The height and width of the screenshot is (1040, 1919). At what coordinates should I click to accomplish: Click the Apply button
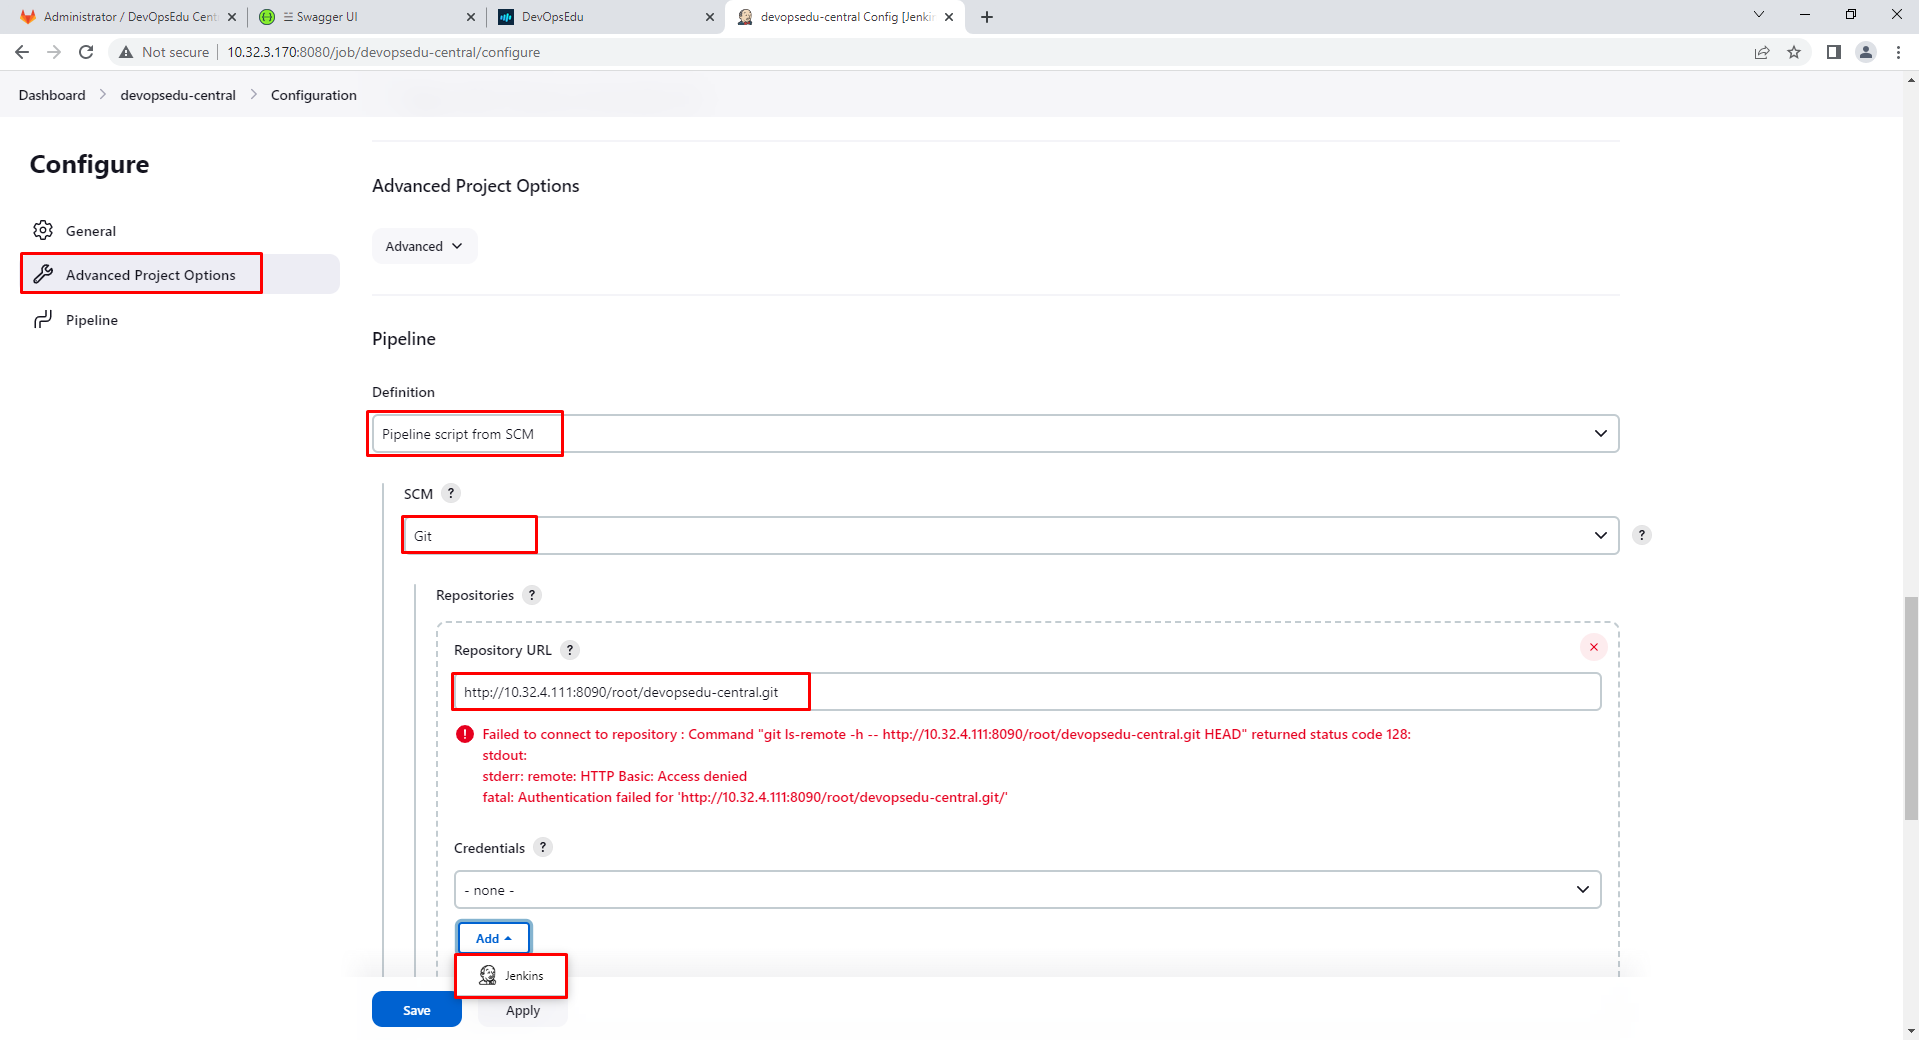click(523, 1010)
